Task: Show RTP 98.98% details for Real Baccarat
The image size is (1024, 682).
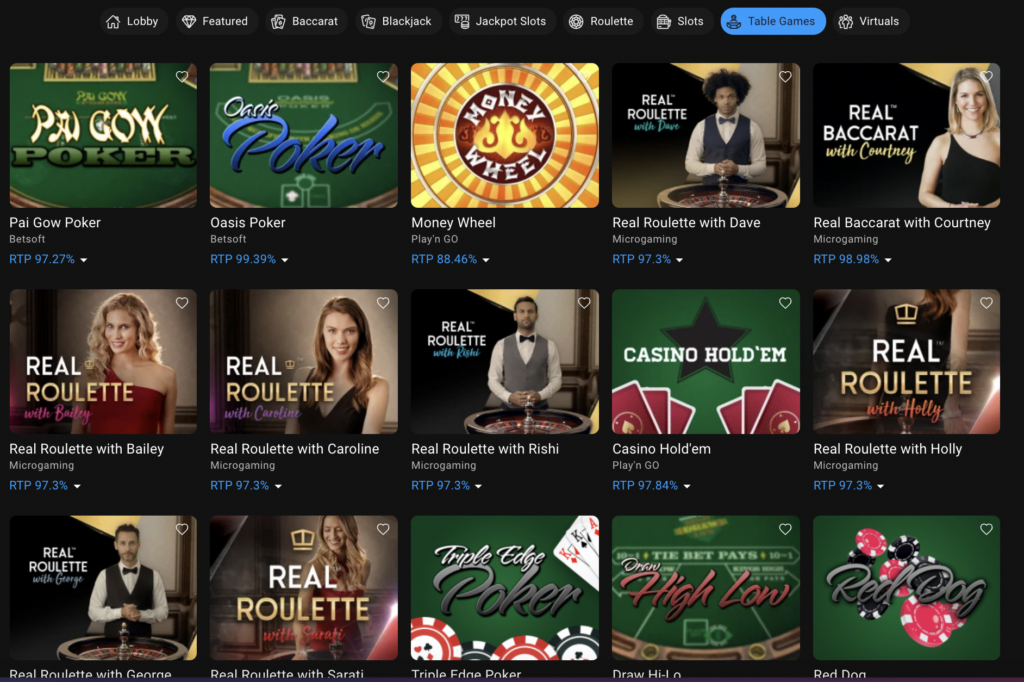Action: tap(853, 259)
